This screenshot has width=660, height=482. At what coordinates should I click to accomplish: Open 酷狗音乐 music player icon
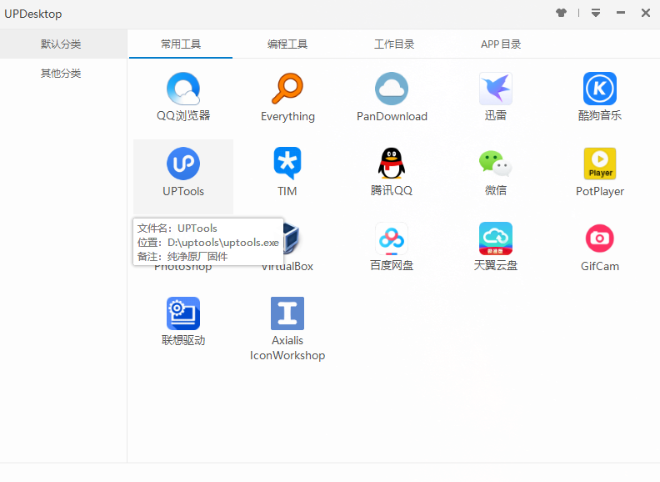(x=600, y=88)
